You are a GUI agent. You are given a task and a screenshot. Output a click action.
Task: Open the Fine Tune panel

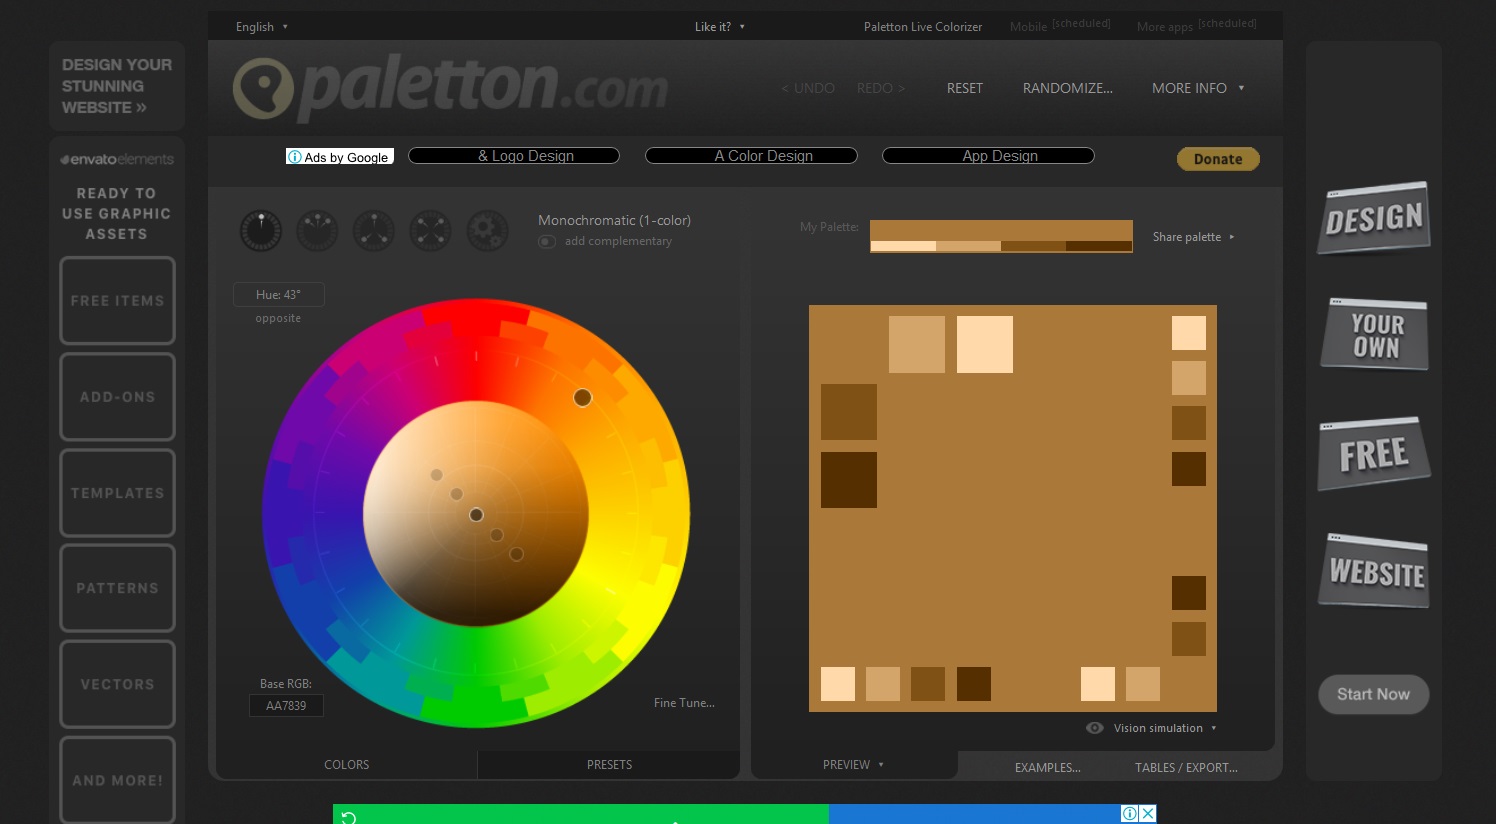684,703
